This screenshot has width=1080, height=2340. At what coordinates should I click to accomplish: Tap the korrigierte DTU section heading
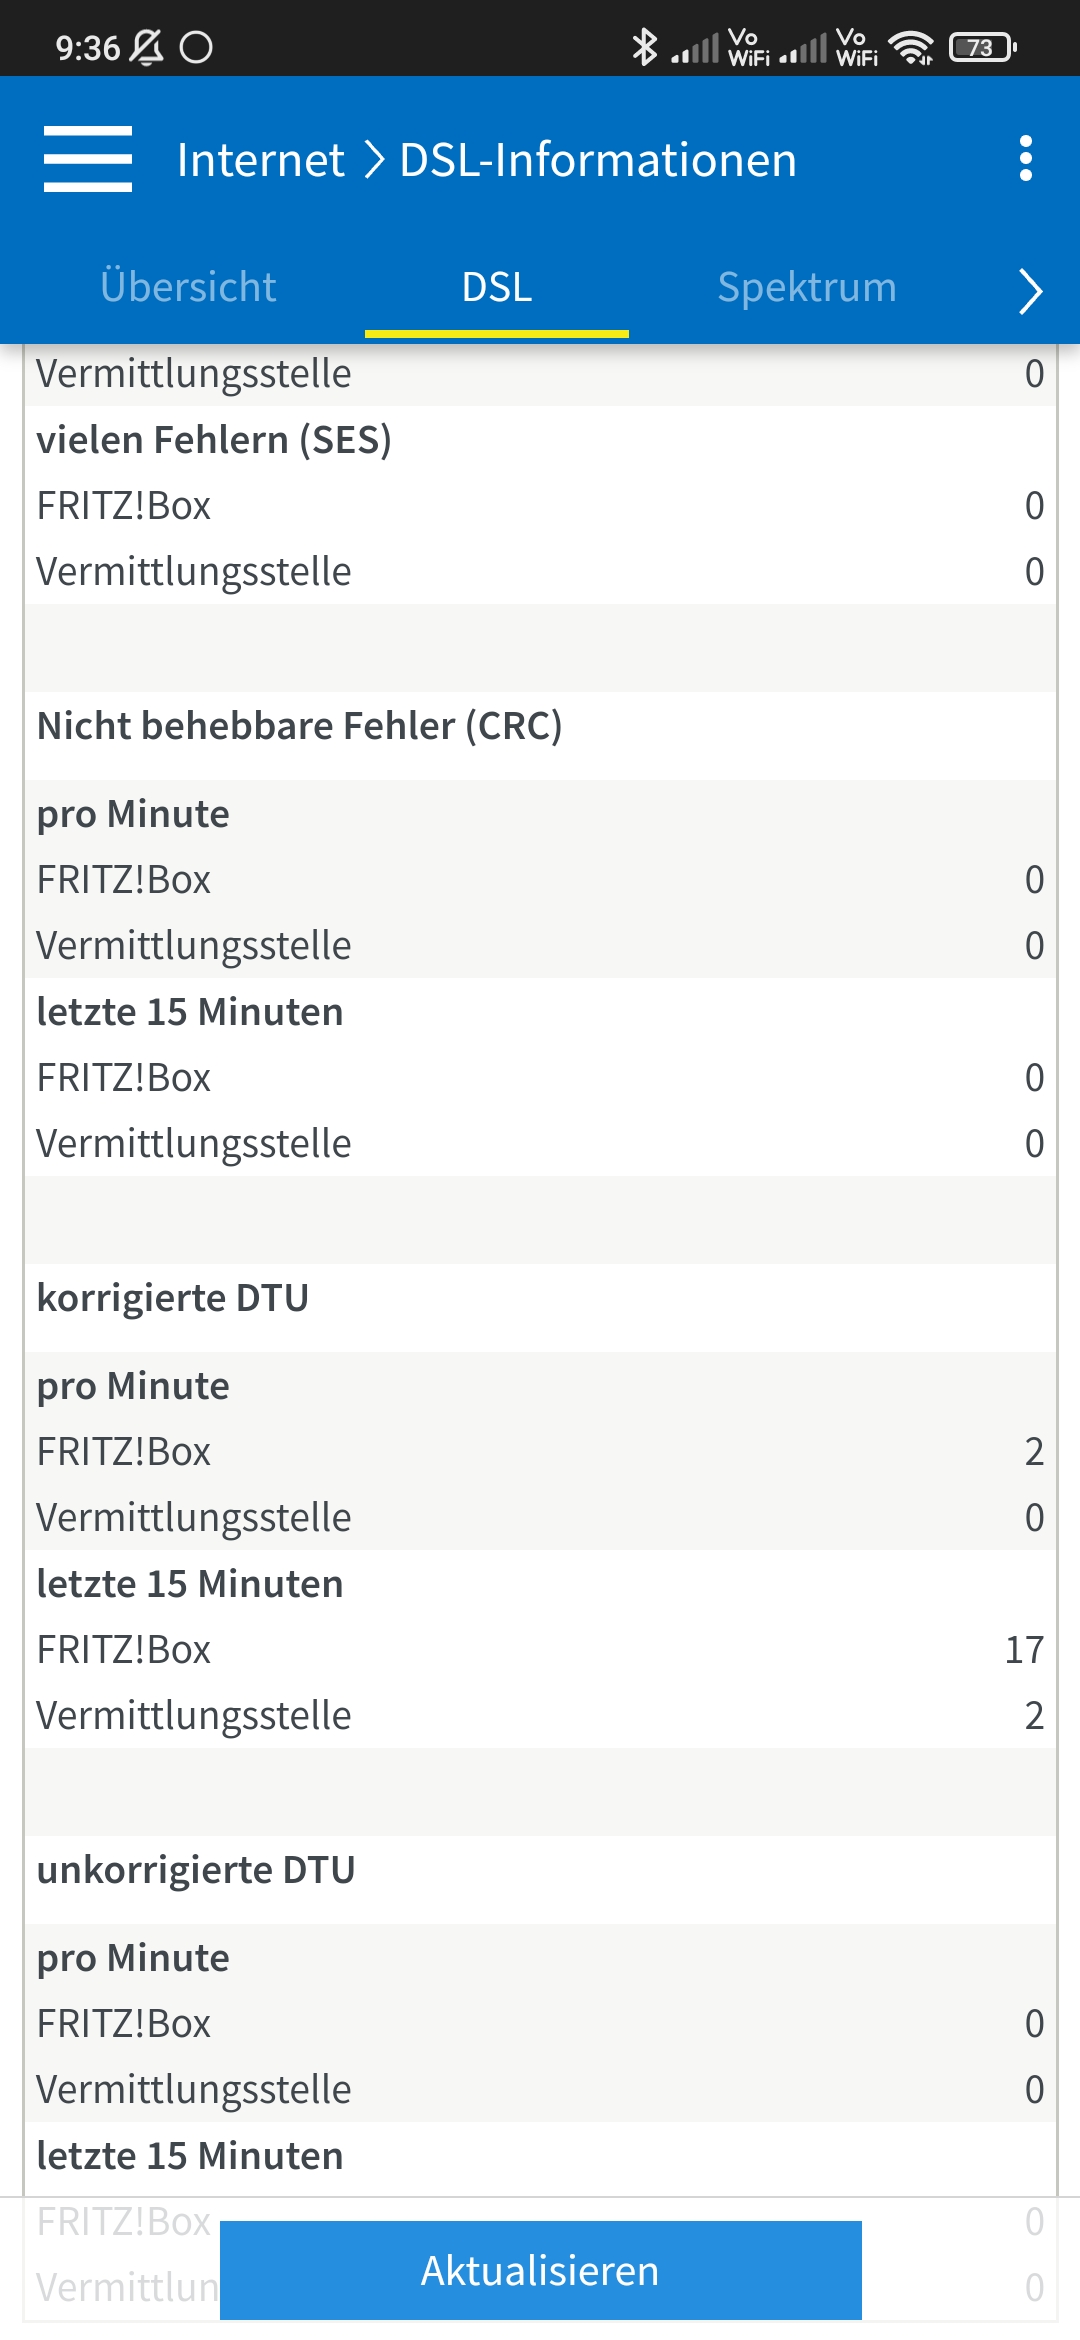point(173,1298)
